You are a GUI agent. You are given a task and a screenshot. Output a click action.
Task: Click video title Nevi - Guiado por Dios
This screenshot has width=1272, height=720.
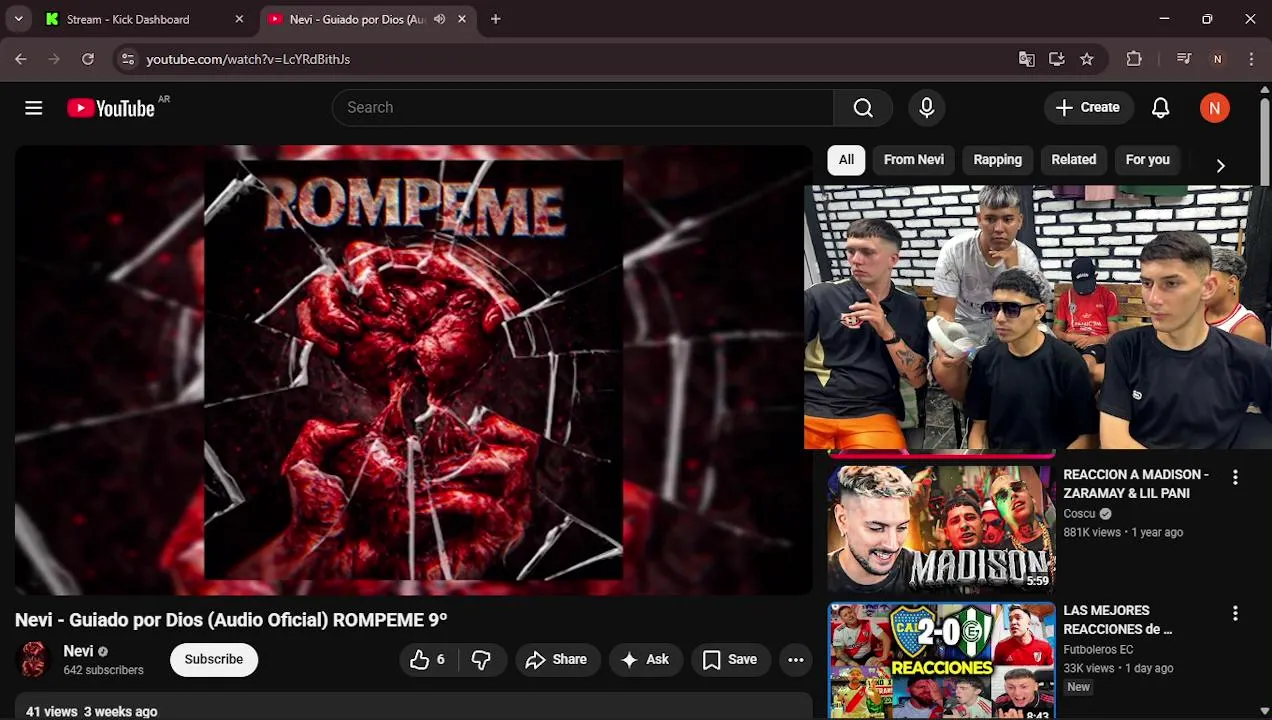tap(231, 620)
